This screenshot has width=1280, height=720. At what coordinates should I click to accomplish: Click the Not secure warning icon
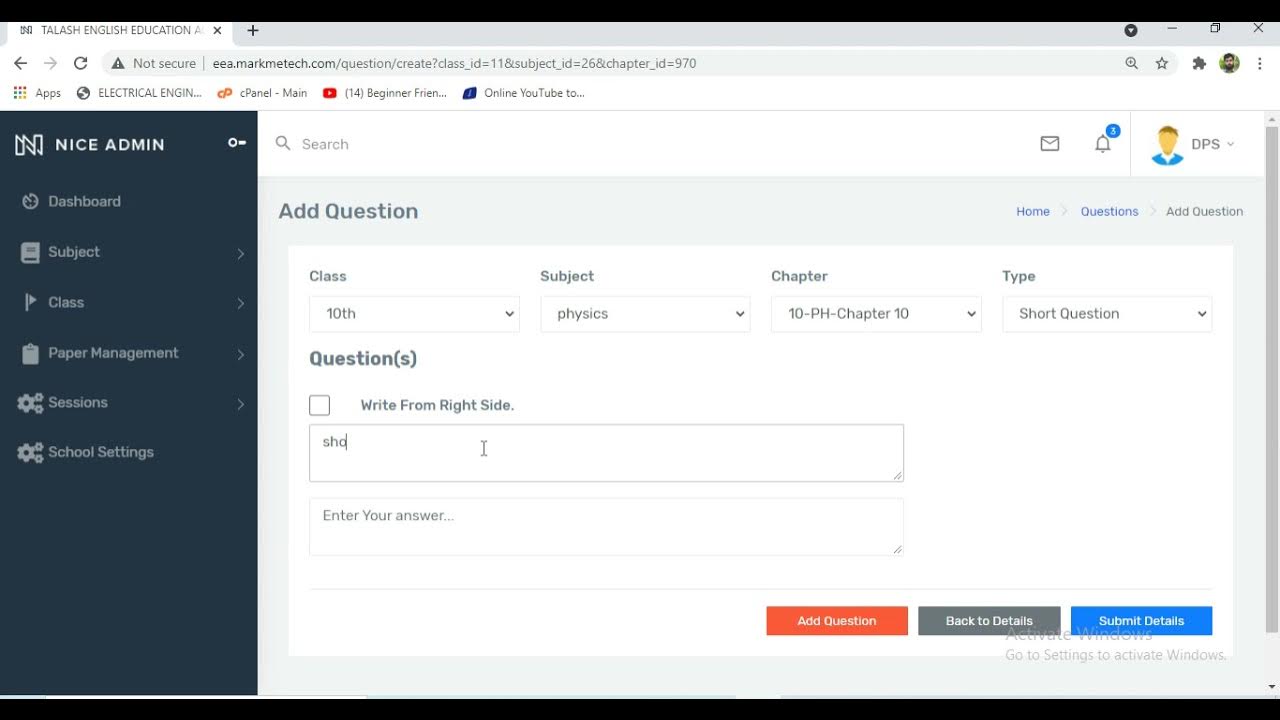tap(118, 63)
